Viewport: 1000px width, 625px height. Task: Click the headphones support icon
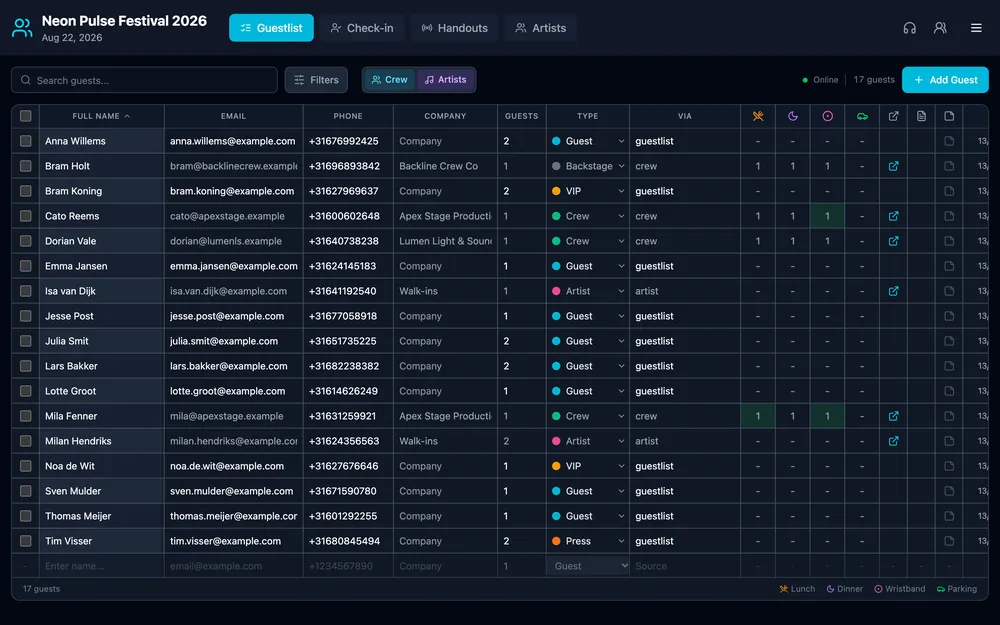(x=909, y=28)
